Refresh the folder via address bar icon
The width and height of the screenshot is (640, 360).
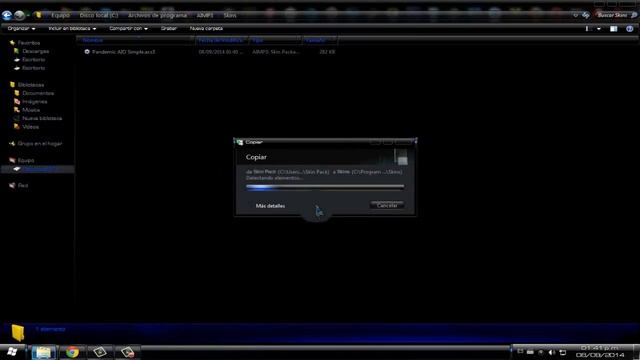click(586, 15)
